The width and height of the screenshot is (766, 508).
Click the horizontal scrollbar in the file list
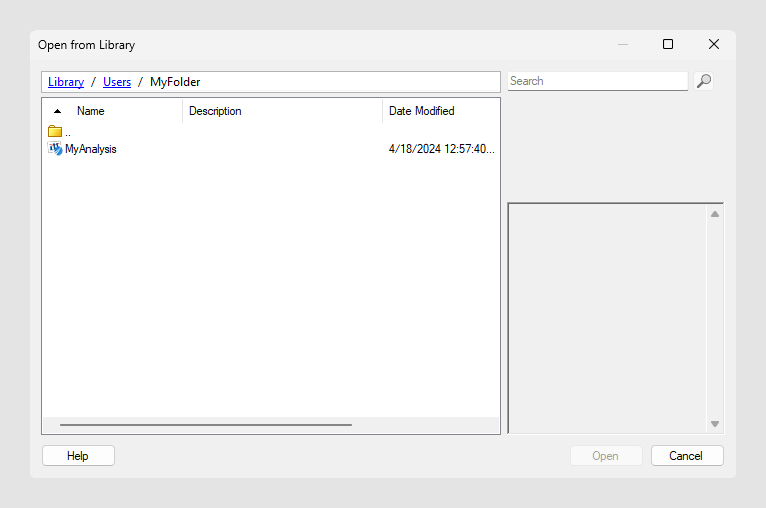206,425
